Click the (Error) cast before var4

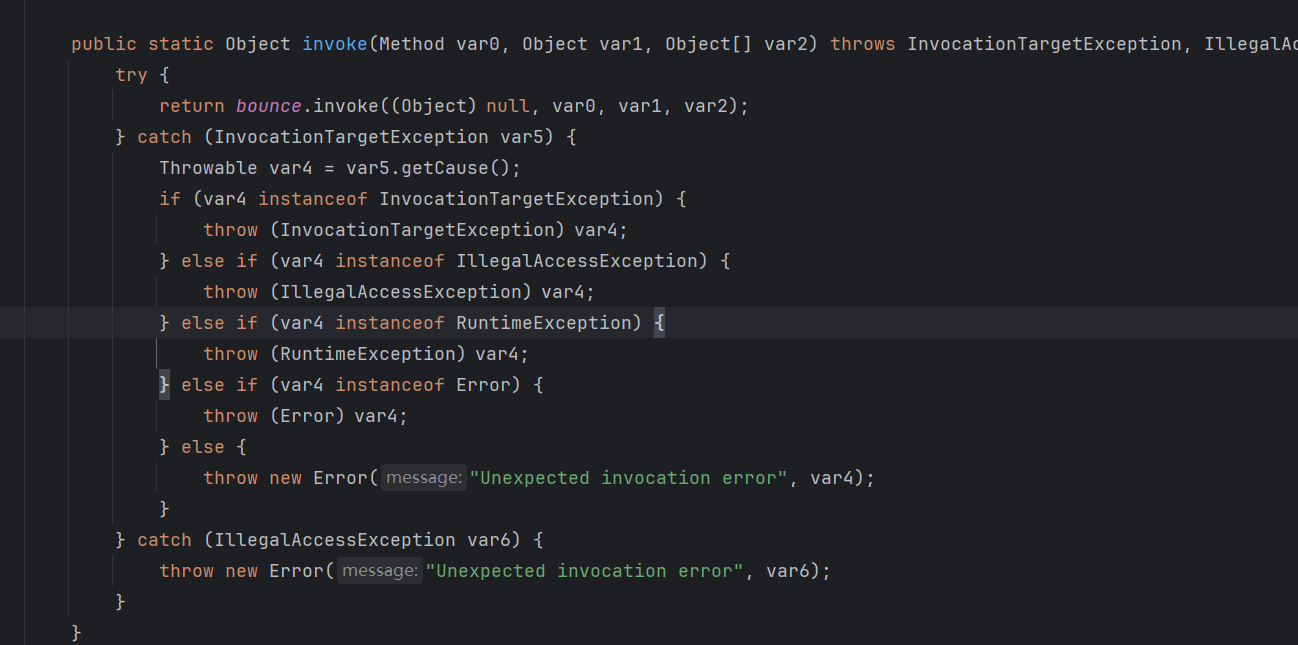pyautogui.click(x=307, y=416)
